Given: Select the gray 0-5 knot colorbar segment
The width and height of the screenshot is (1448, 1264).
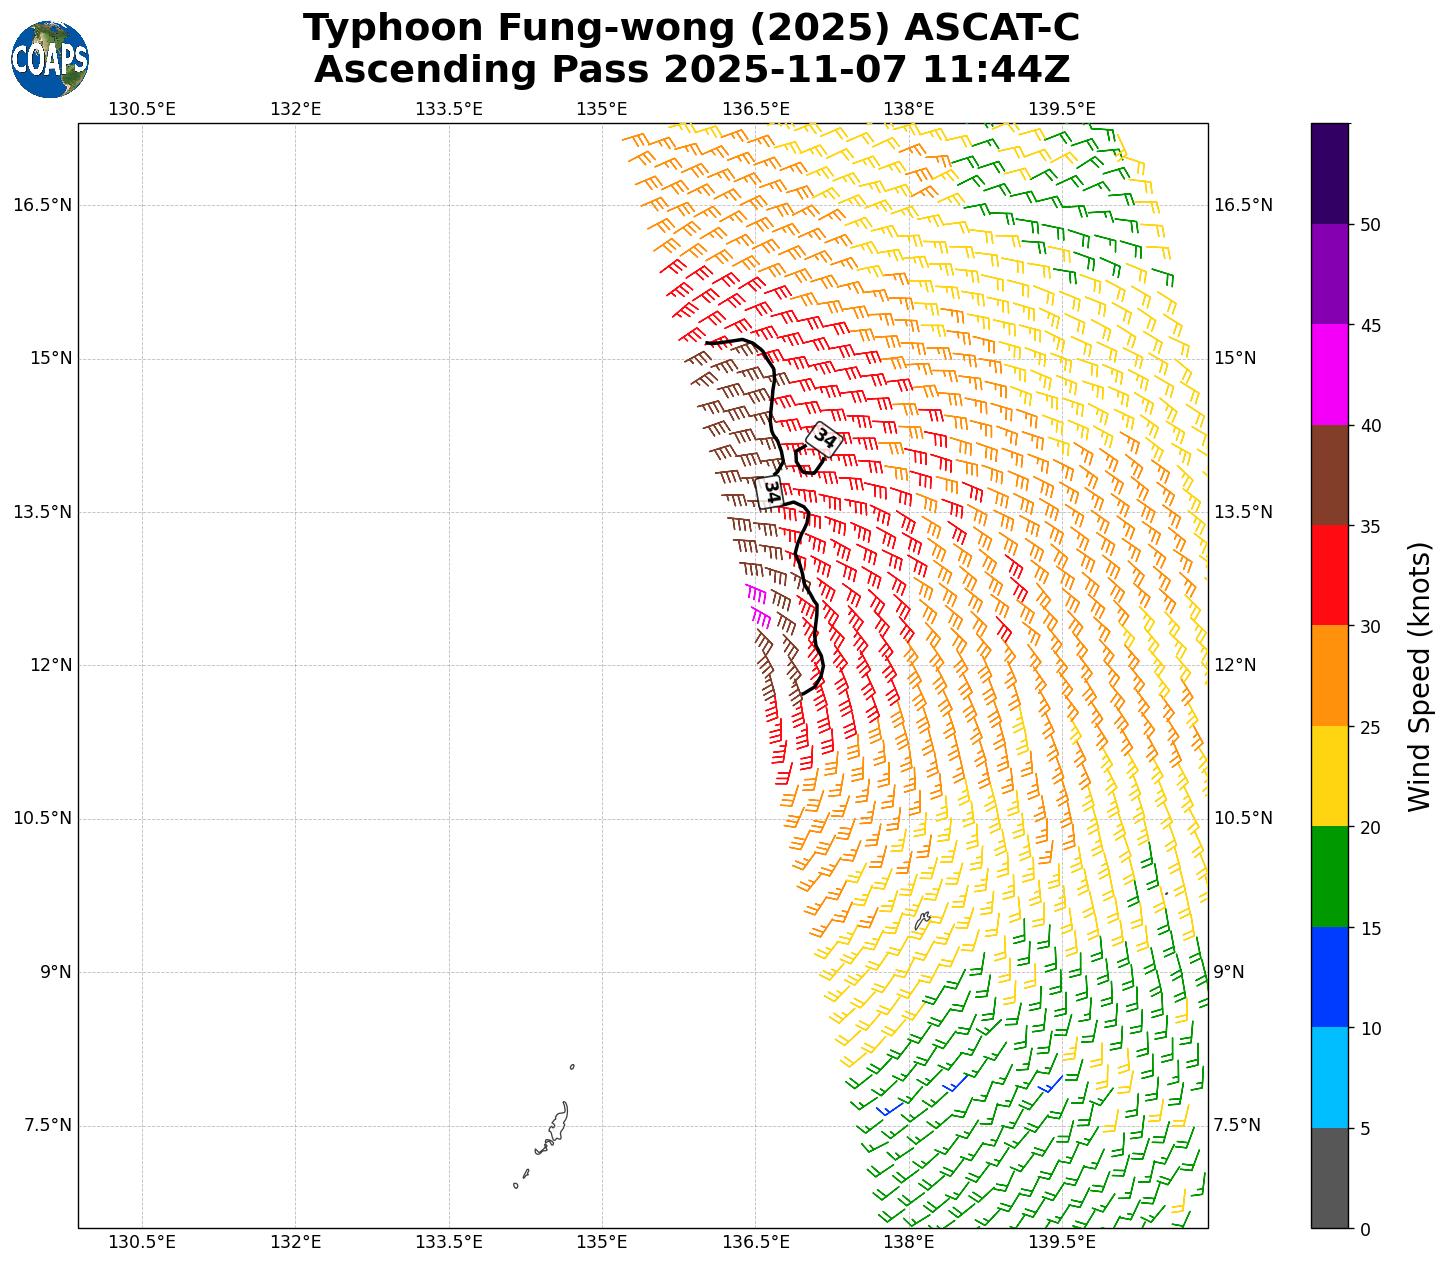Looking at the screenshot, I should 1329,1178.
